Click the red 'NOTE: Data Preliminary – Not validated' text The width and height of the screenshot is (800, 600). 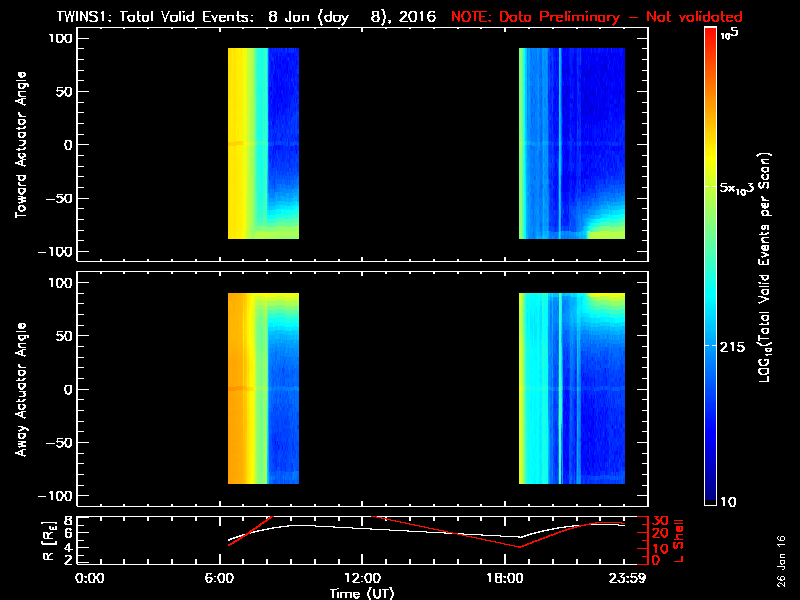point(596,17)
